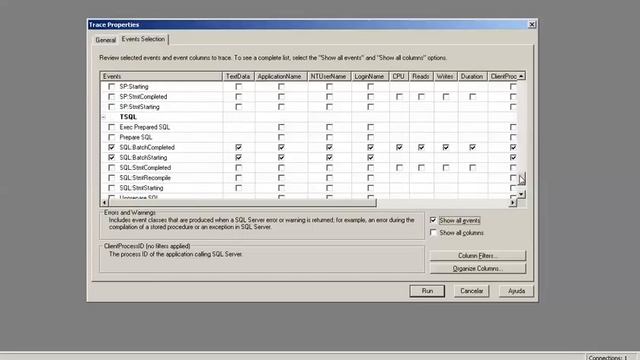Screen dimensions: 640x360
Task: Uncheck the SQL:BatchStarting event checkbox
Action: click(111, 158)
